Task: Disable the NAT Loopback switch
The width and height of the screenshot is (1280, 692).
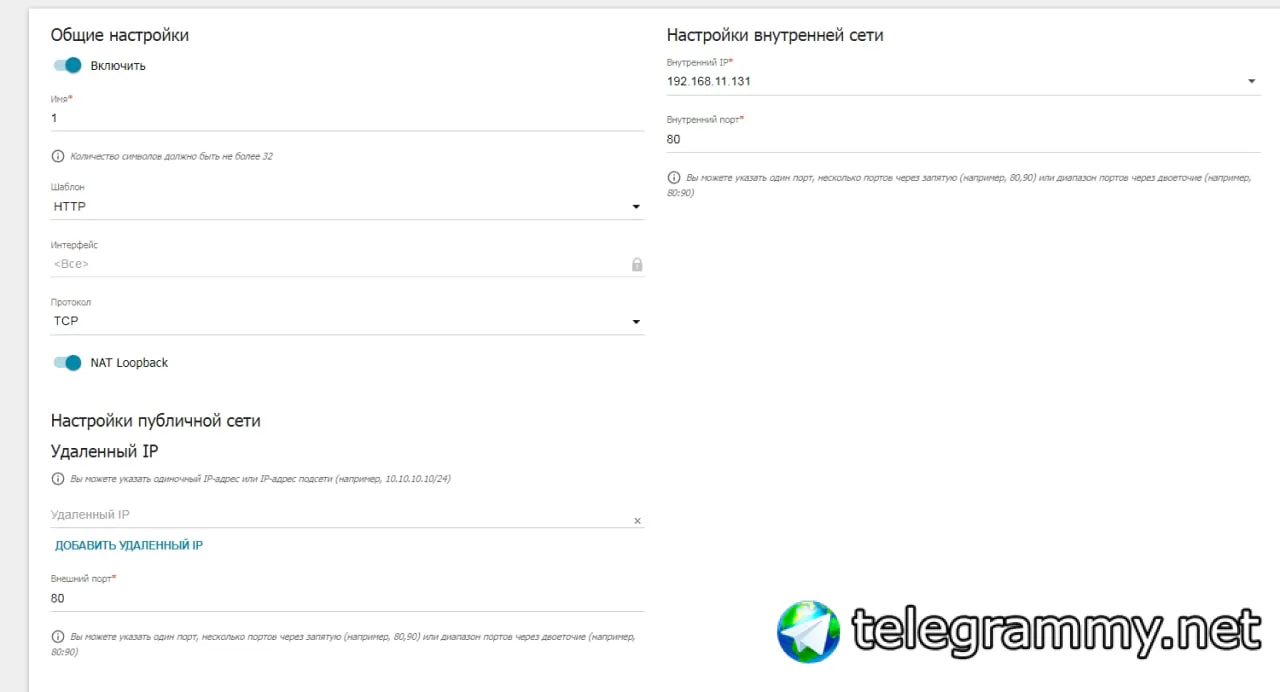Action: [x=67, y=363]
